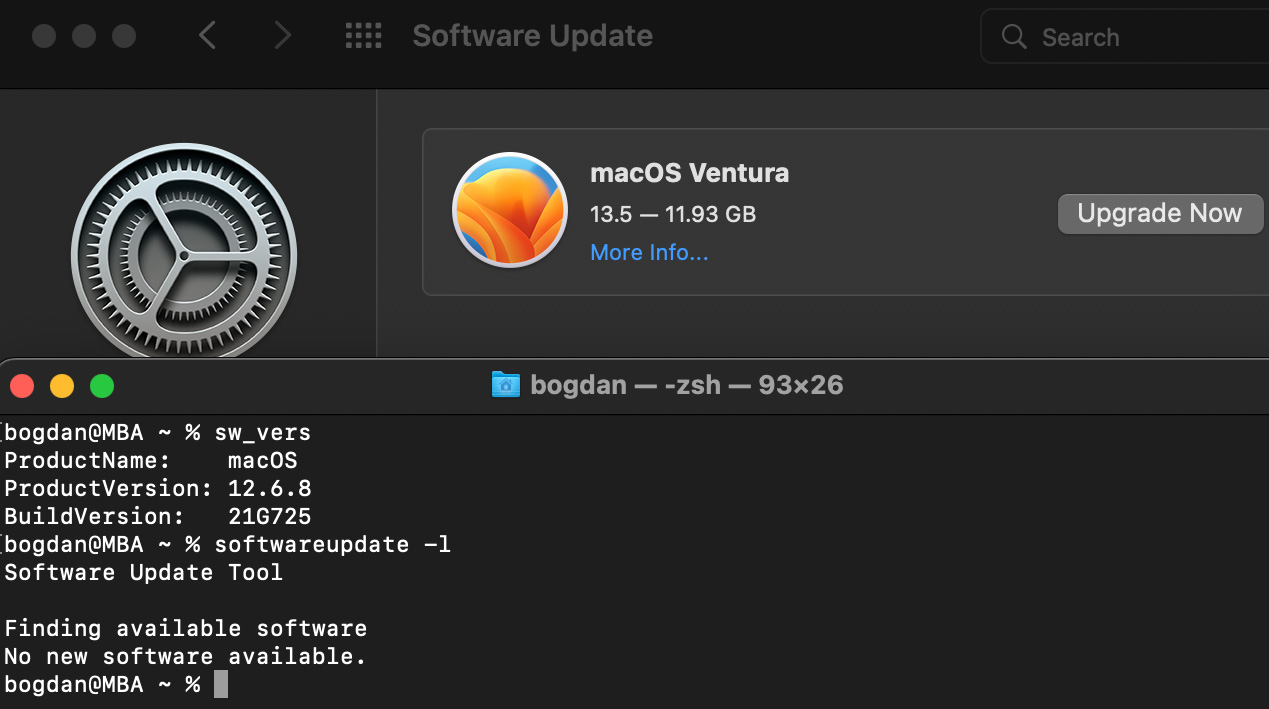Viewport: 1269px width, 709px height.
Task: Zoom the Software Update window
Action: click(124, 37)
